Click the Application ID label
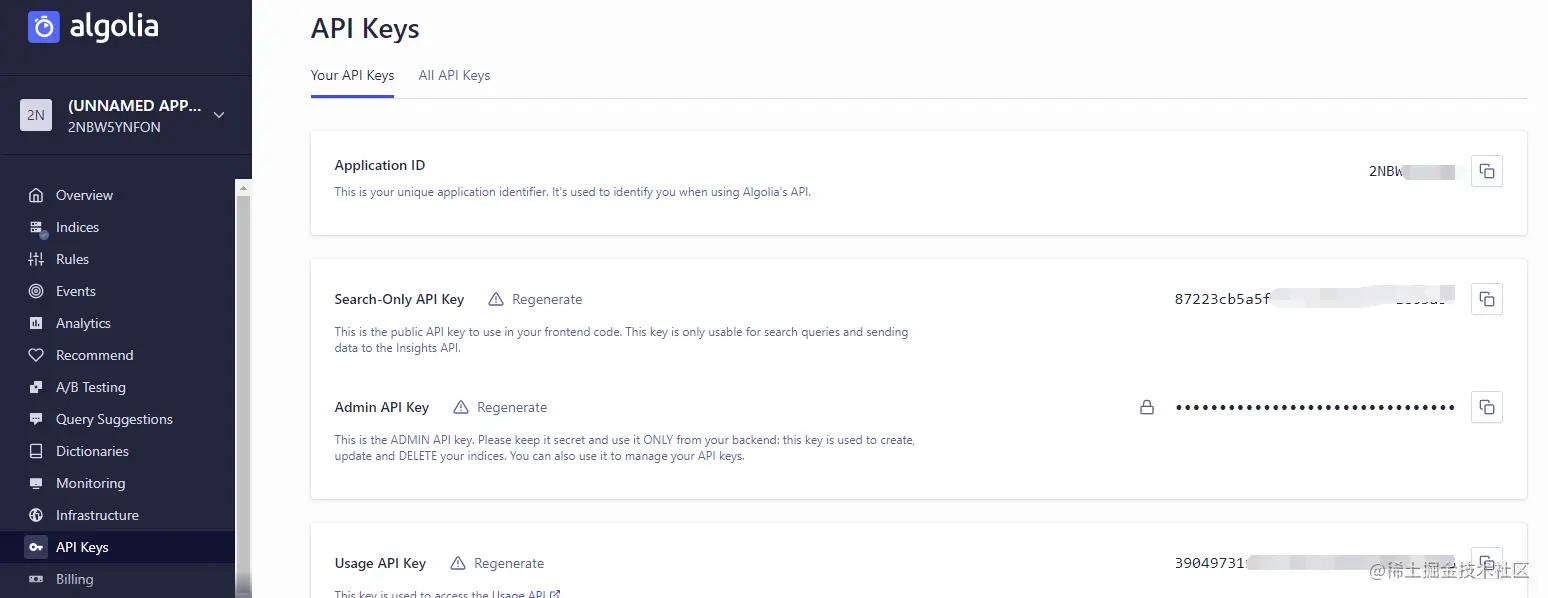This screenshot has height=598, width=1548. coord(380,165)
